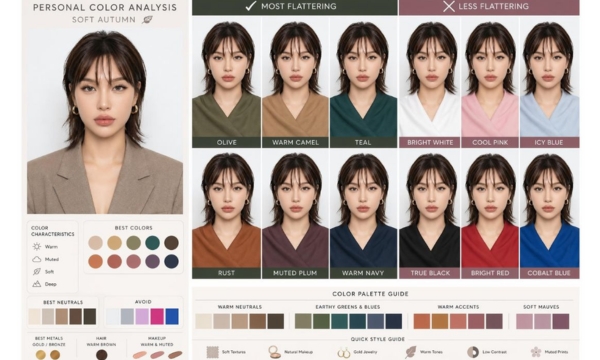Click the 'BEST NEUTRALS' label
This screenshot has width=600, height=360.
pyautogui.click(x=63, y=302)
